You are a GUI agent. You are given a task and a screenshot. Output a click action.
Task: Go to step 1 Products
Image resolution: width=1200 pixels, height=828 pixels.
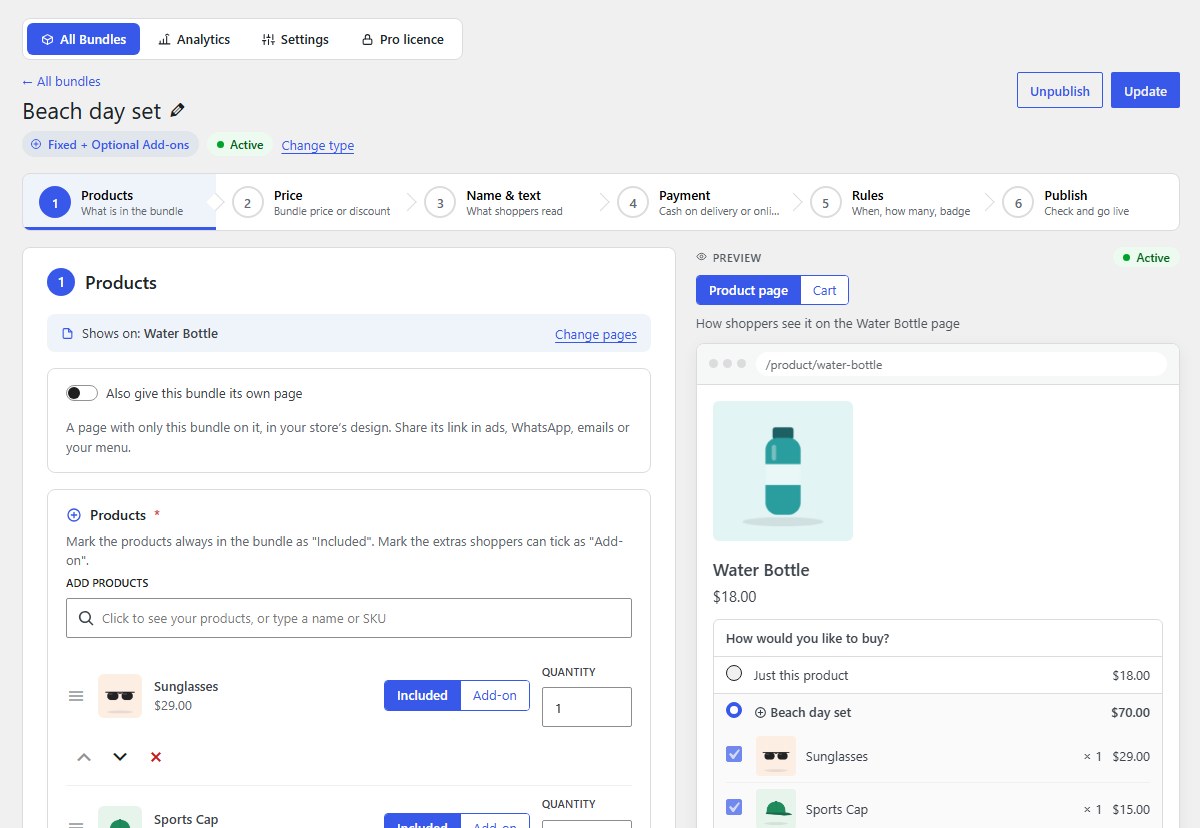point(119,203)
